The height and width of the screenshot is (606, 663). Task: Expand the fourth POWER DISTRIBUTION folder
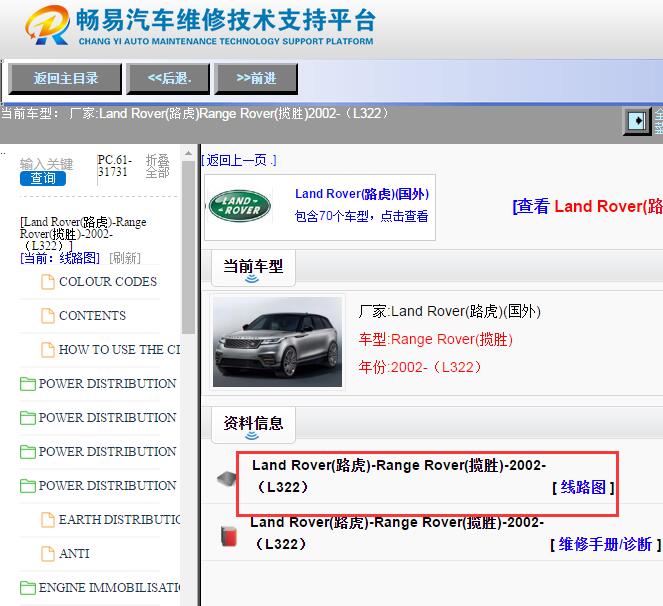click(x=28, y=486)
